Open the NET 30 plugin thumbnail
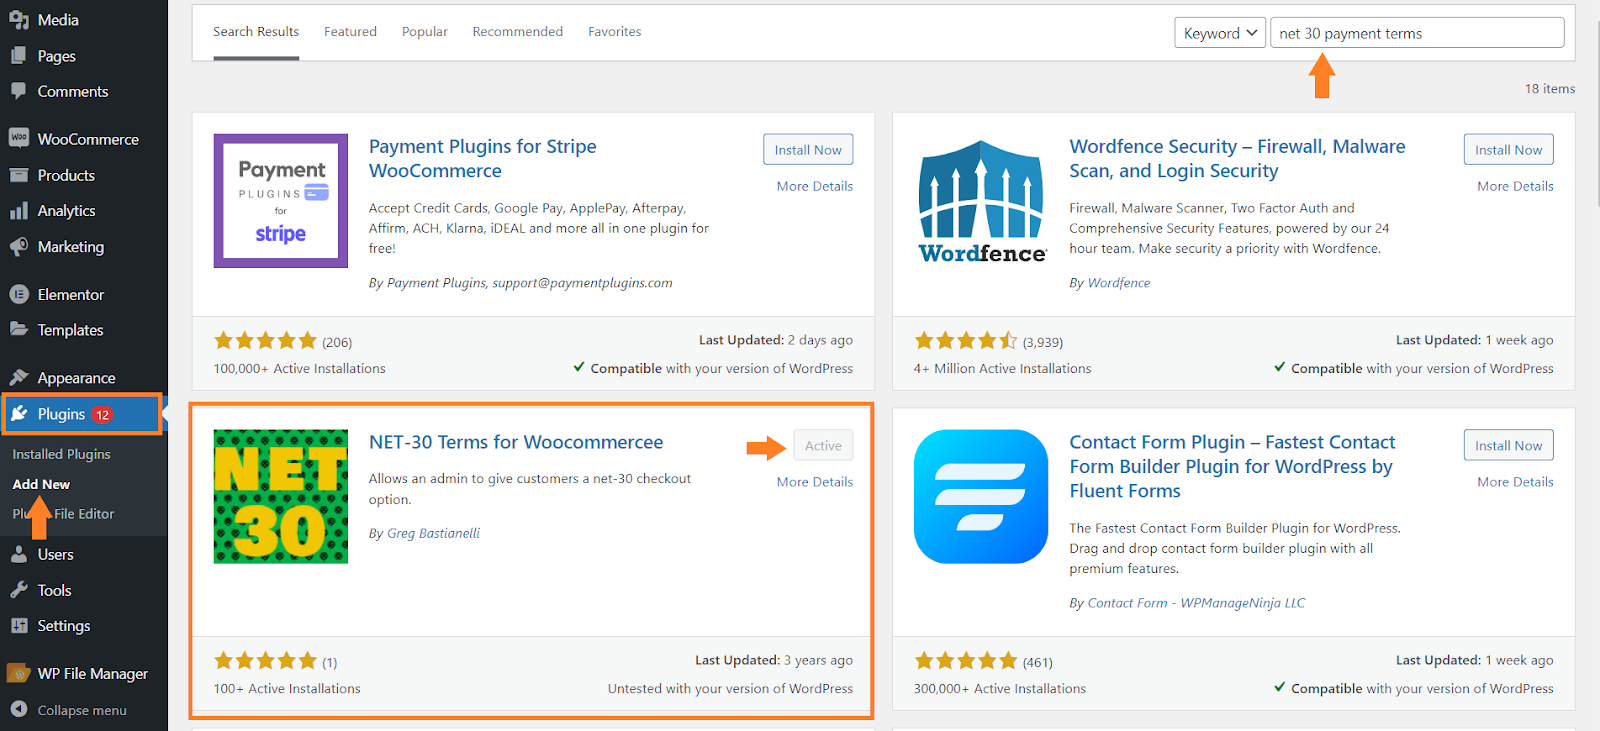Screen dimensions: 1600x731 point(281,497)
